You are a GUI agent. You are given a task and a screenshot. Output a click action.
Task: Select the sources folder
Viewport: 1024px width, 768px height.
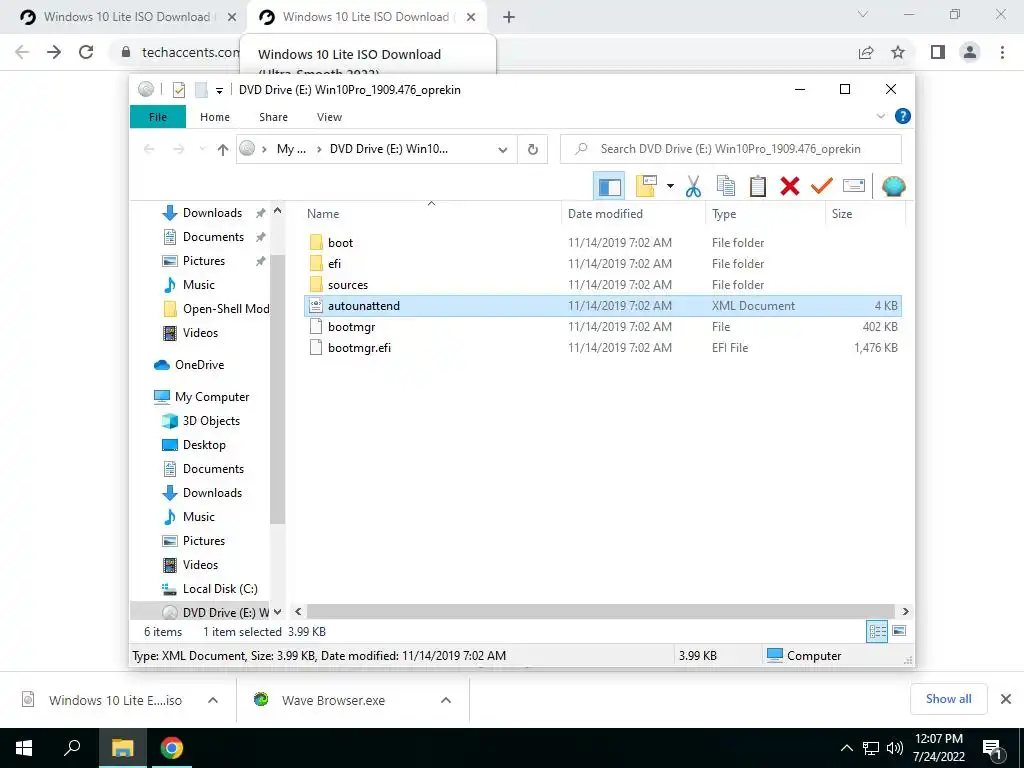347,285
